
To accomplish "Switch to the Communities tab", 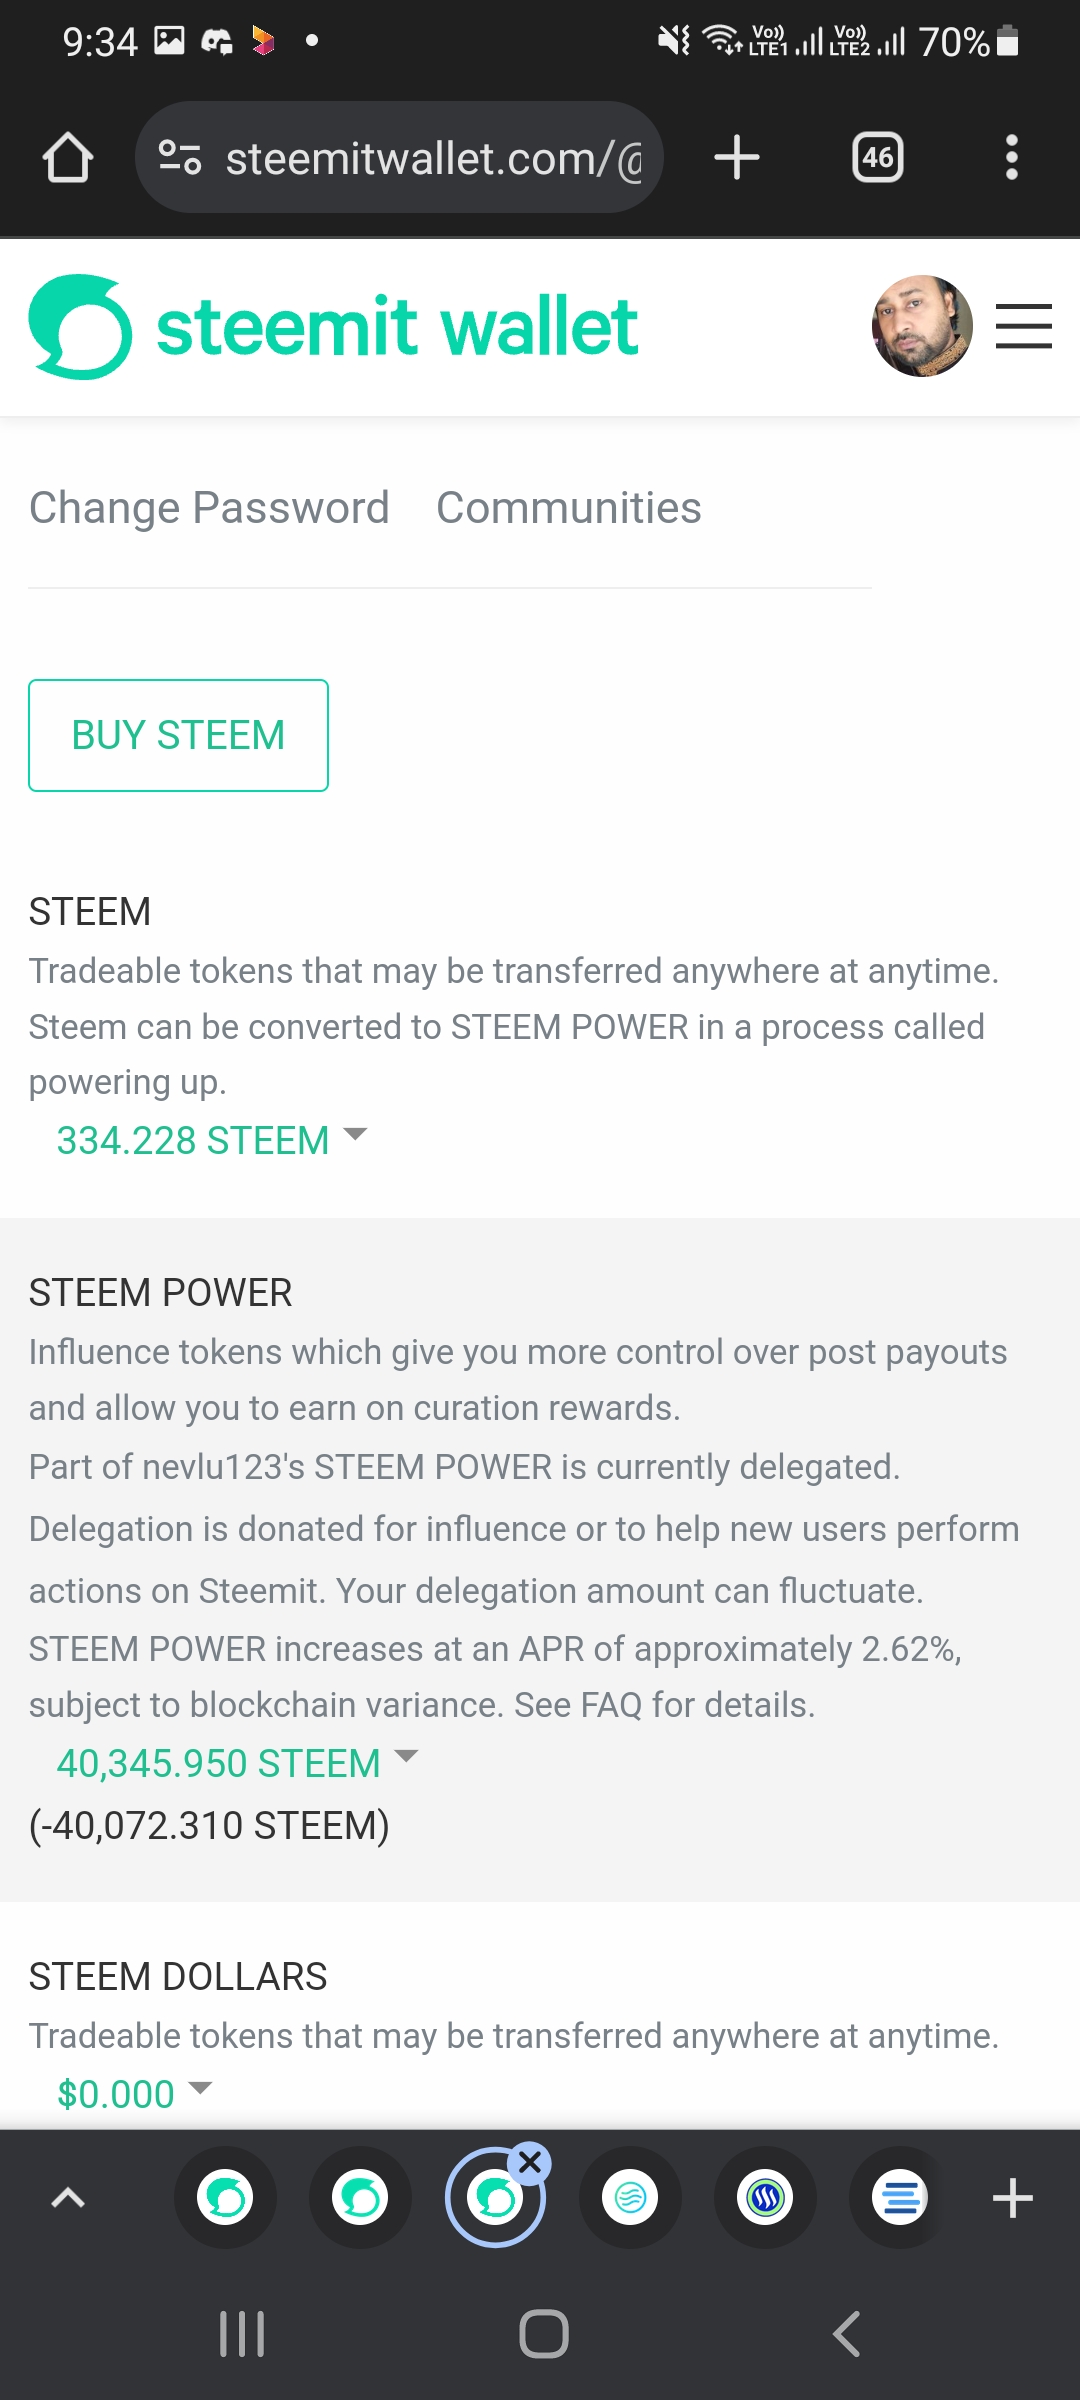I will [568, 508].
